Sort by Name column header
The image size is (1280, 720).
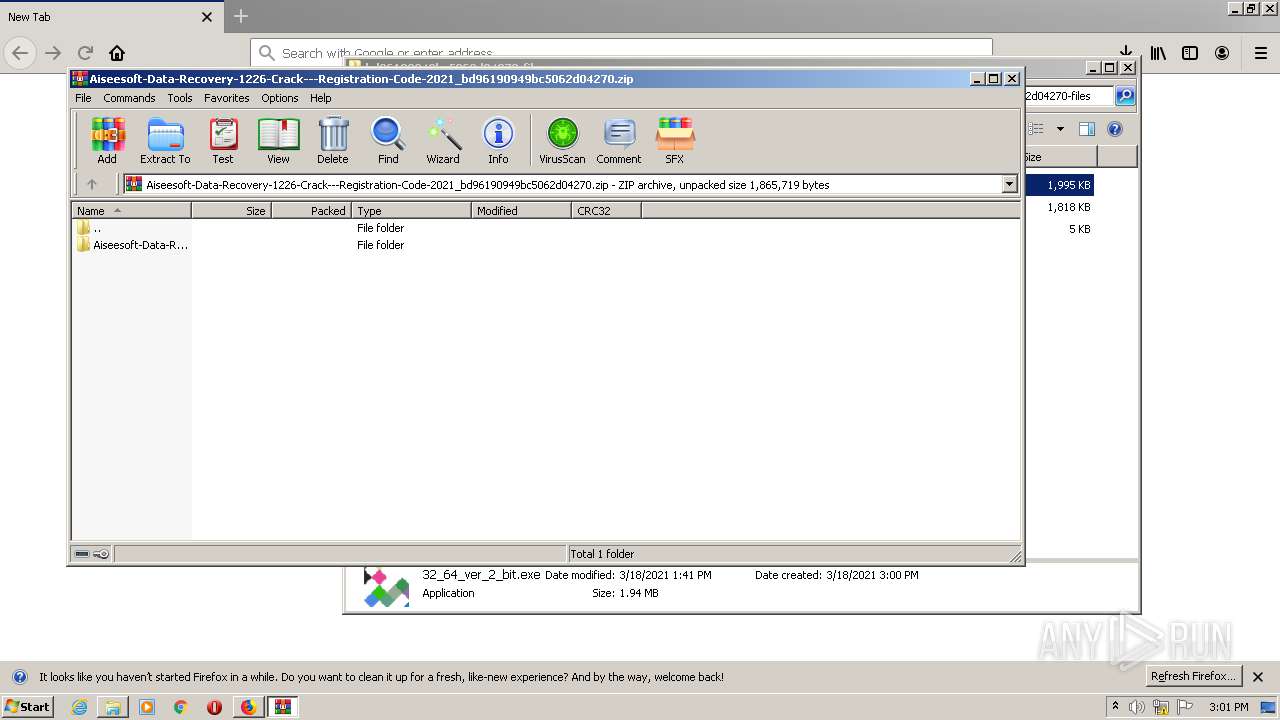pos(131,211)
